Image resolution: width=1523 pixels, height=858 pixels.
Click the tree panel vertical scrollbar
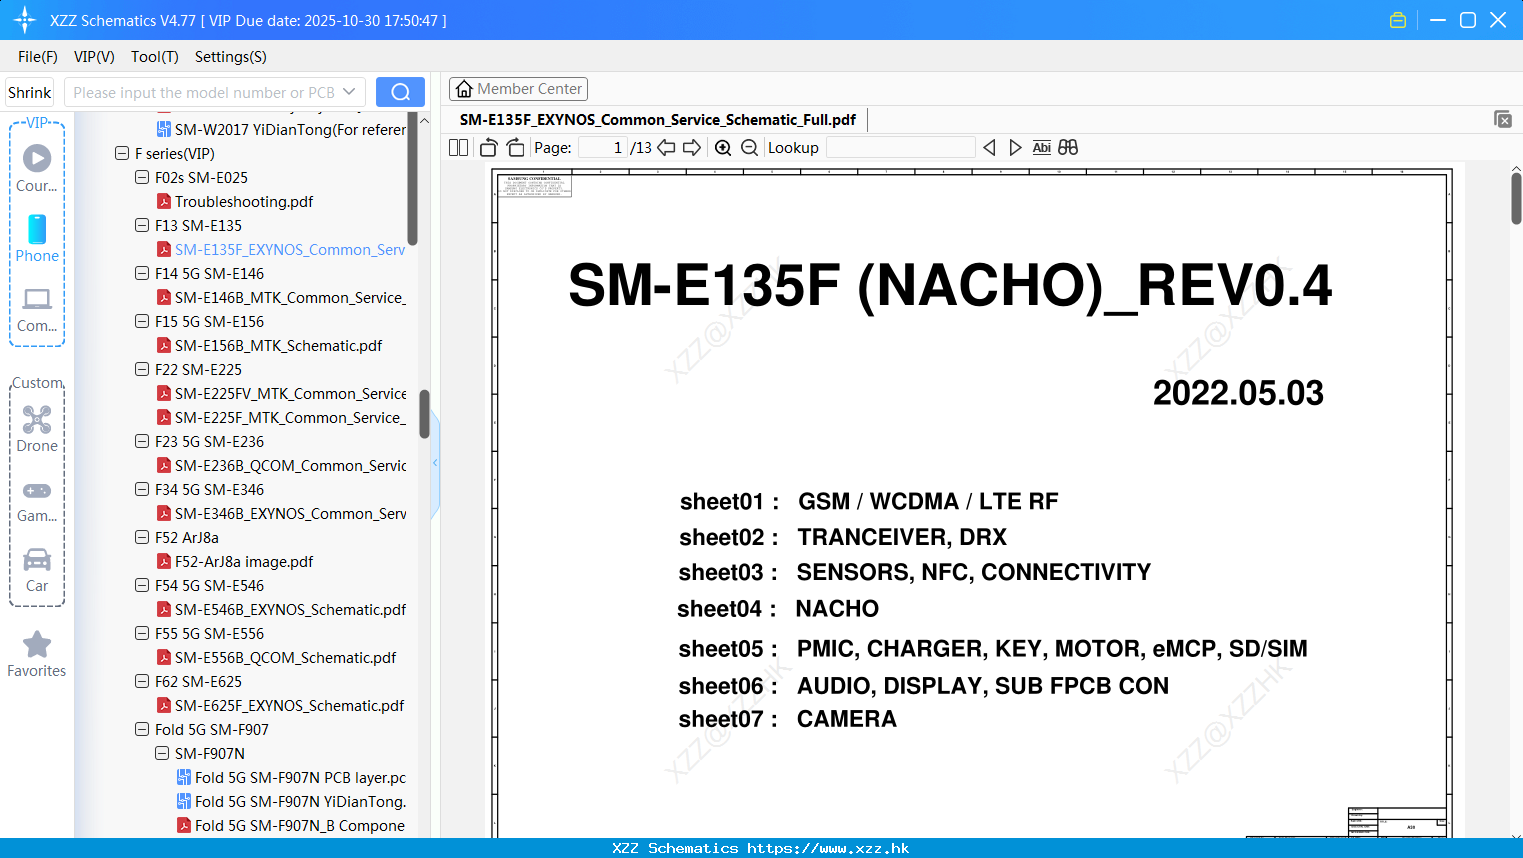[x=424, y=414]
